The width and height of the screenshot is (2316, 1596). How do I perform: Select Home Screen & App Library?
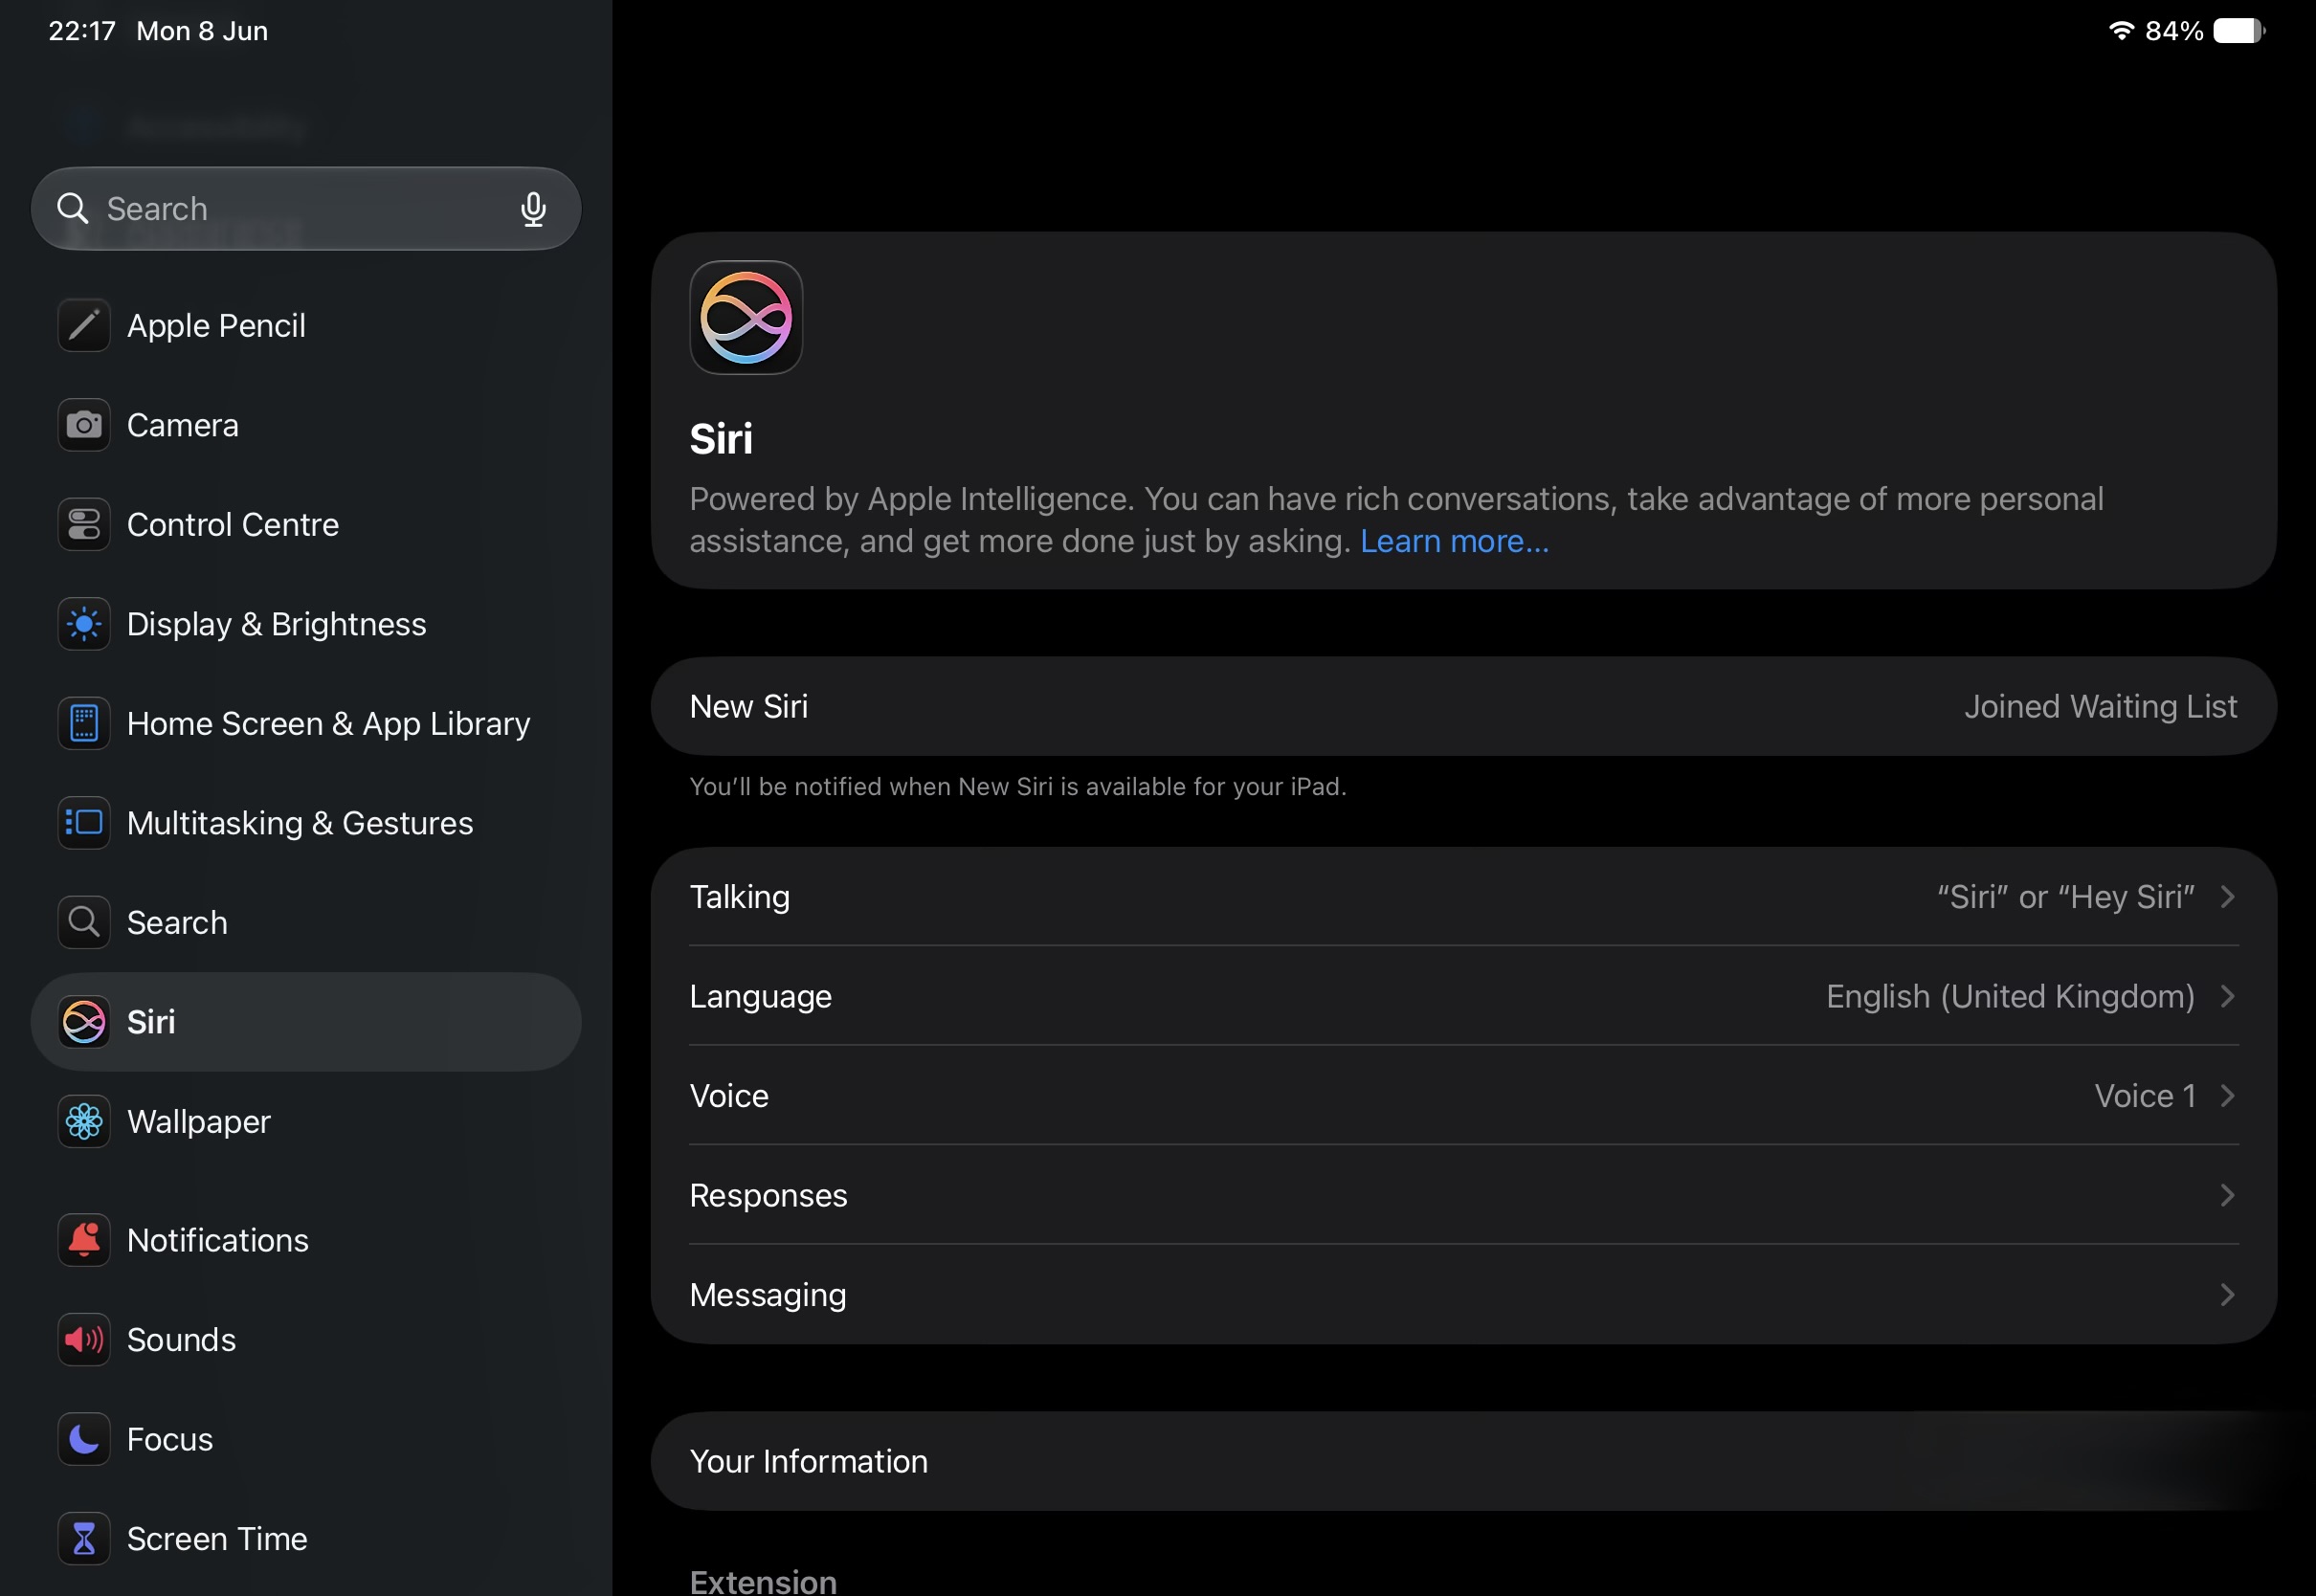coord(306,723)
